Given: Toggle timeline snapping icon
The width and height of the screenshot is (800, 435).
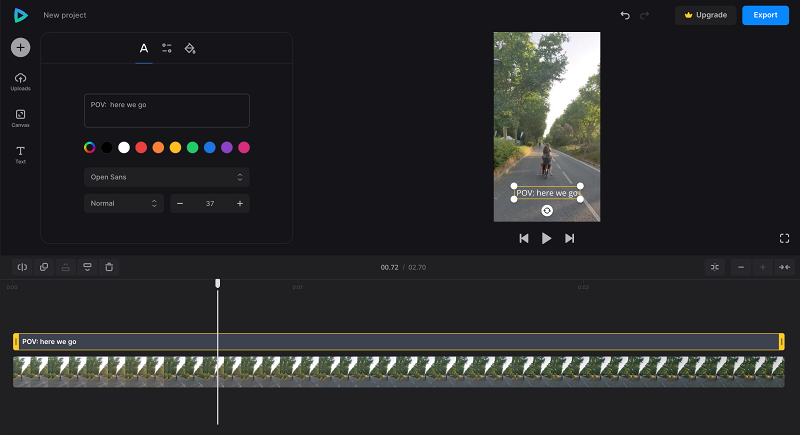Looking at the screenshot, I should point(715,267).
